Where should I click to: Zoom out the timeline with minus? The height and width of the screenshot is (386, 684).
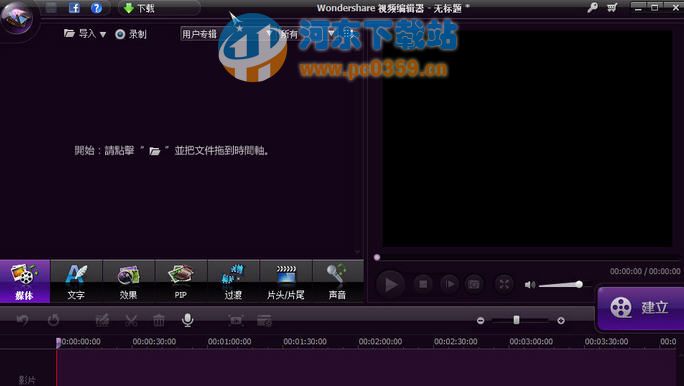(x=480, y=321)
